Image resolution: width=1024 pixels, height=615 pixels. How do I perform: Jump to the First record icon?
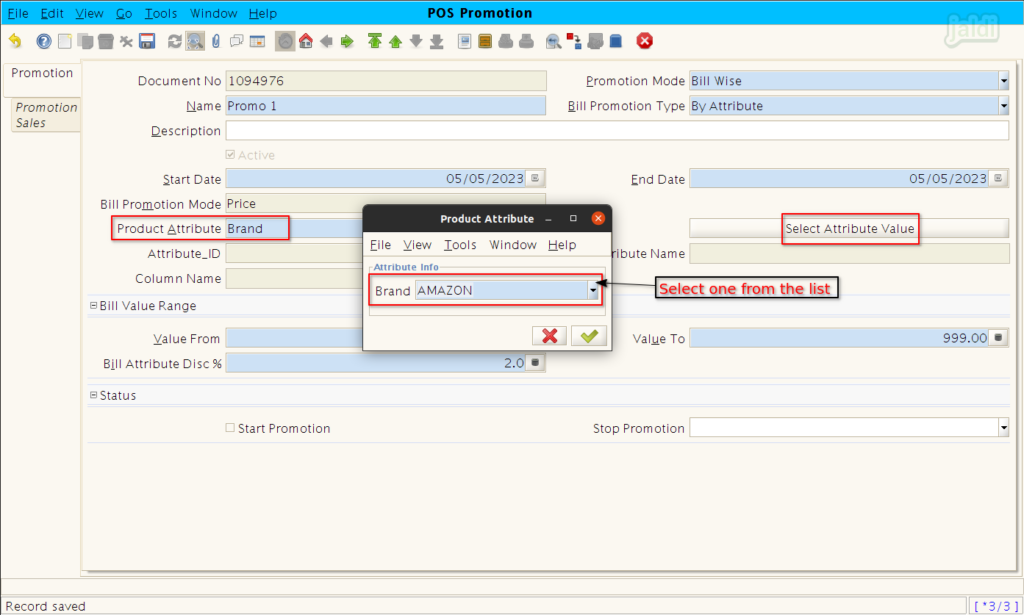[374, 41]
